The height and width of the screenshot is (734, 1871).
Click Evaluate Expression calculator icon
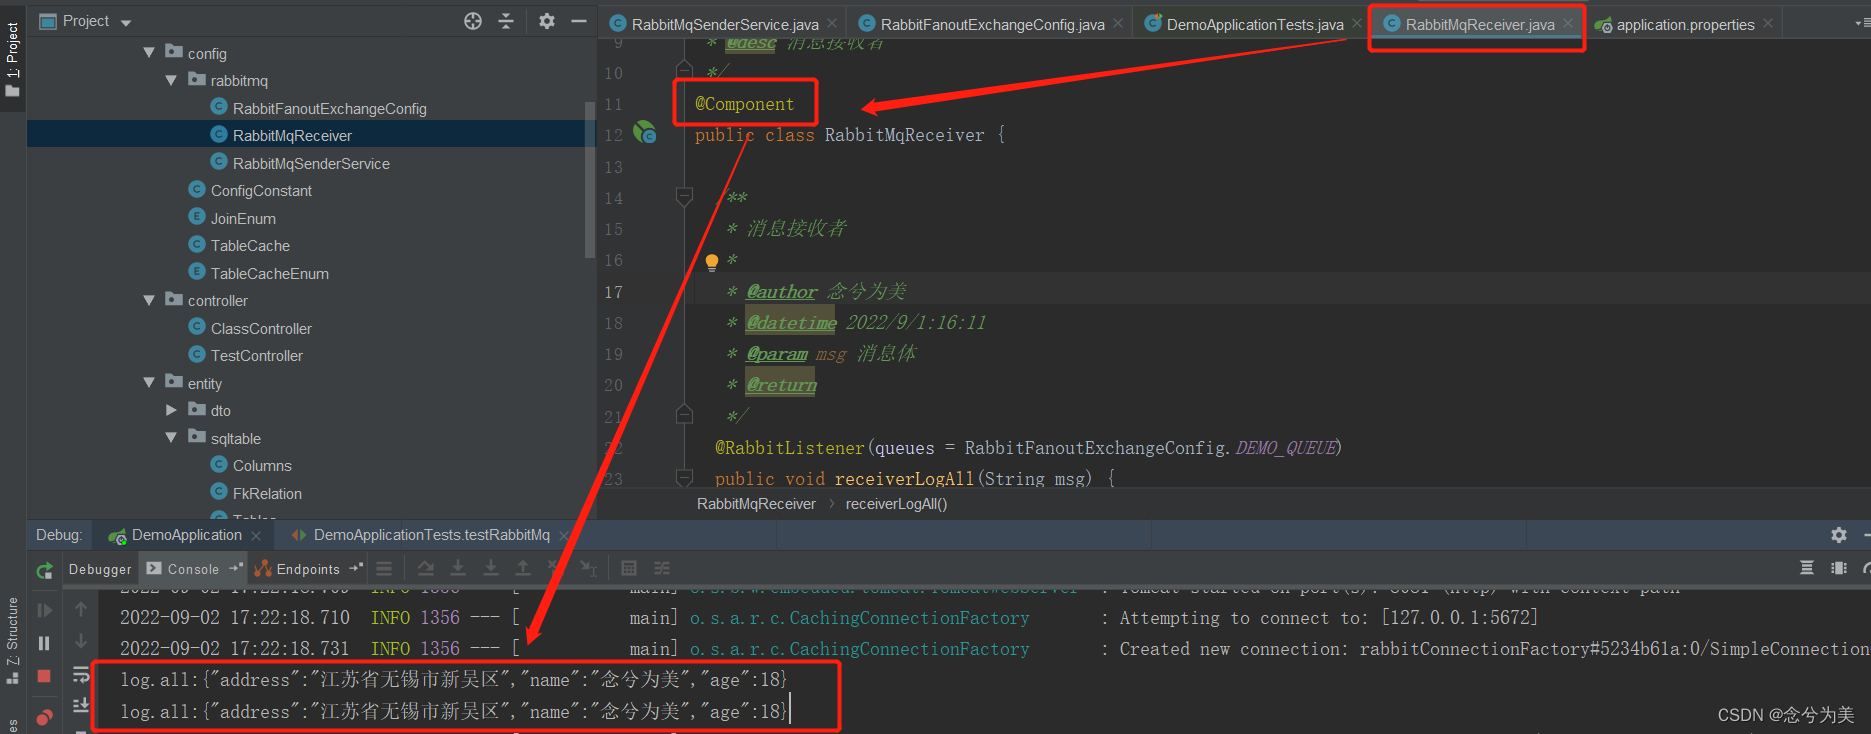point(629,568)
